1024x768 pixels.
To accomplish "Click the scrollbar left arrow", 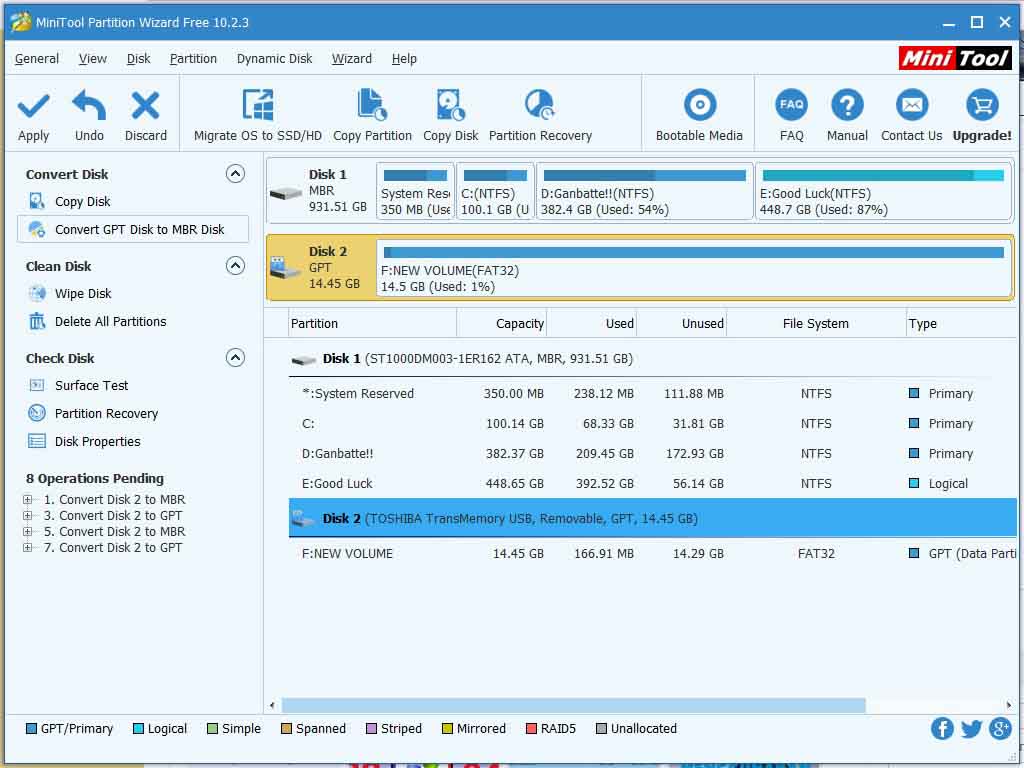I will coord(272,705).
